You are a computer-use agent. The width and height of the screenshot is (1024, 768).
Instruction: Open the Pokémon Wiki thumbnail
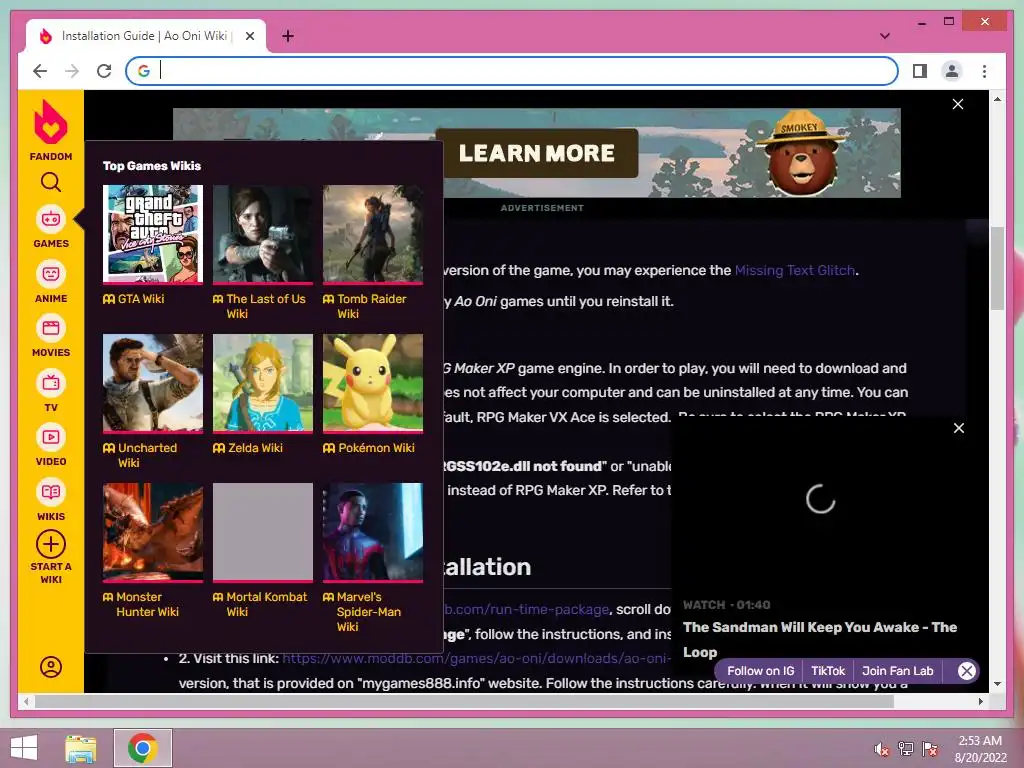point(373,383)
